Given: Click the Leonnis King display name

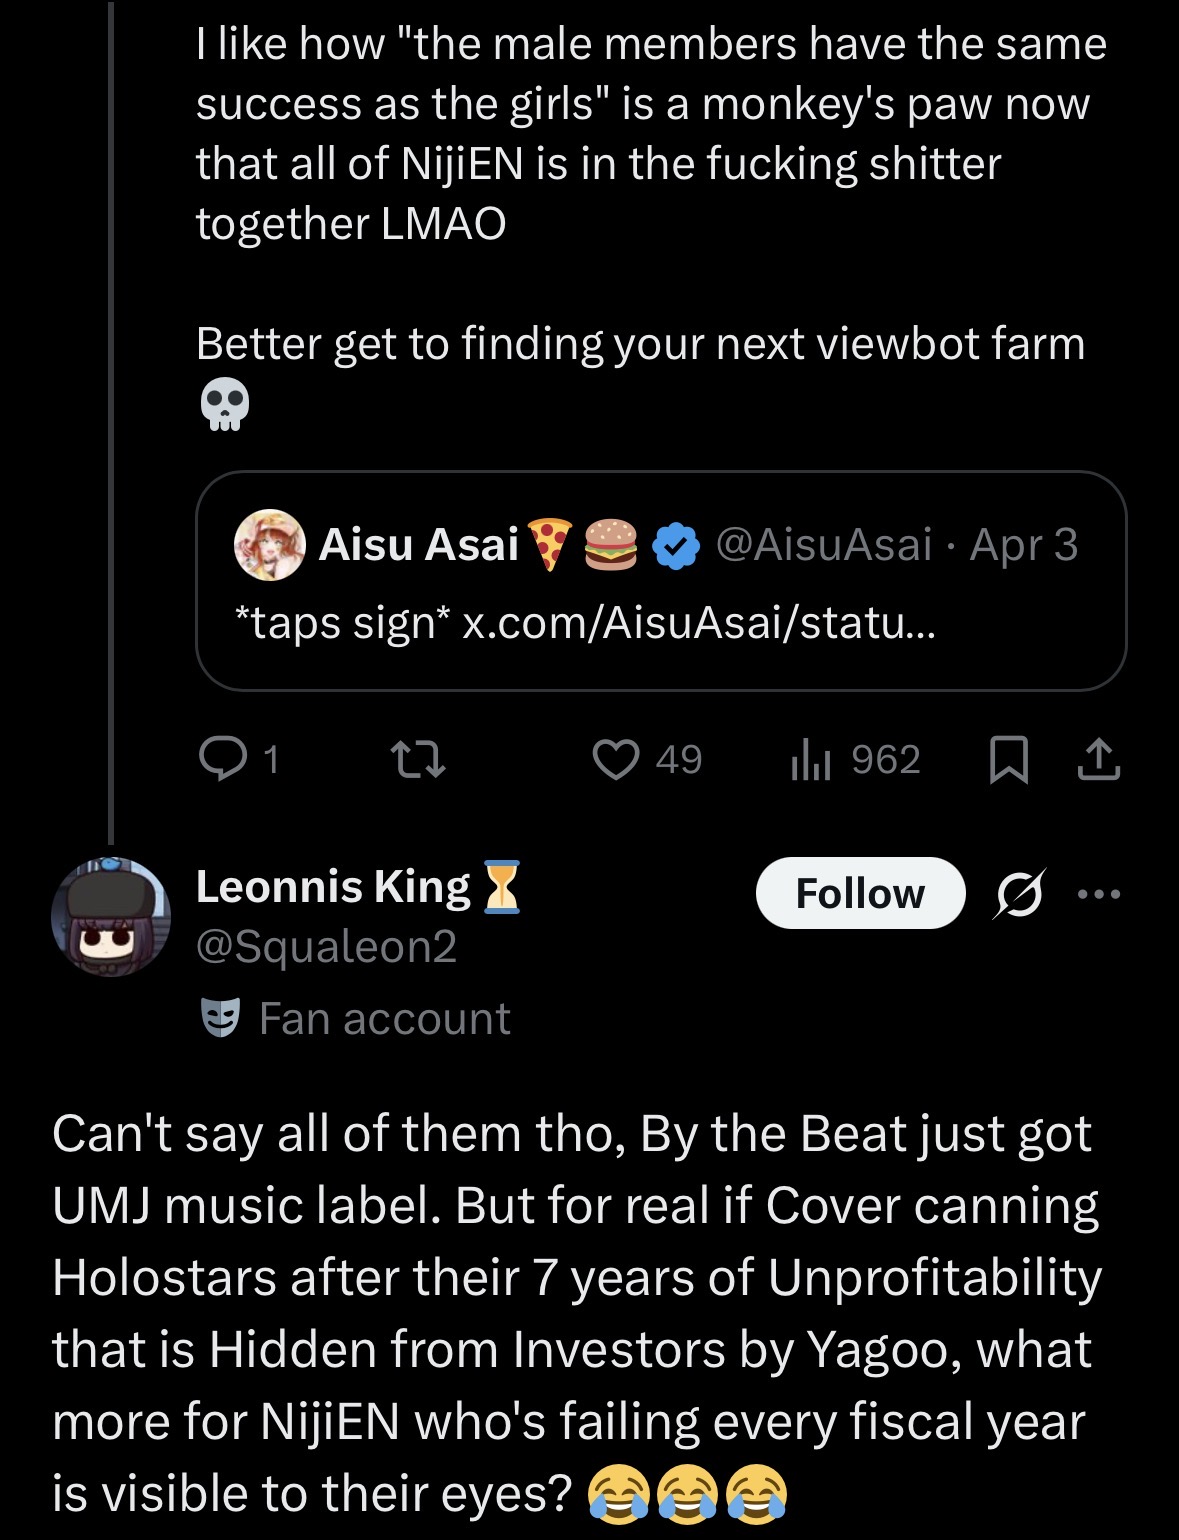Looking at the screenshot, I should point(333,887).
